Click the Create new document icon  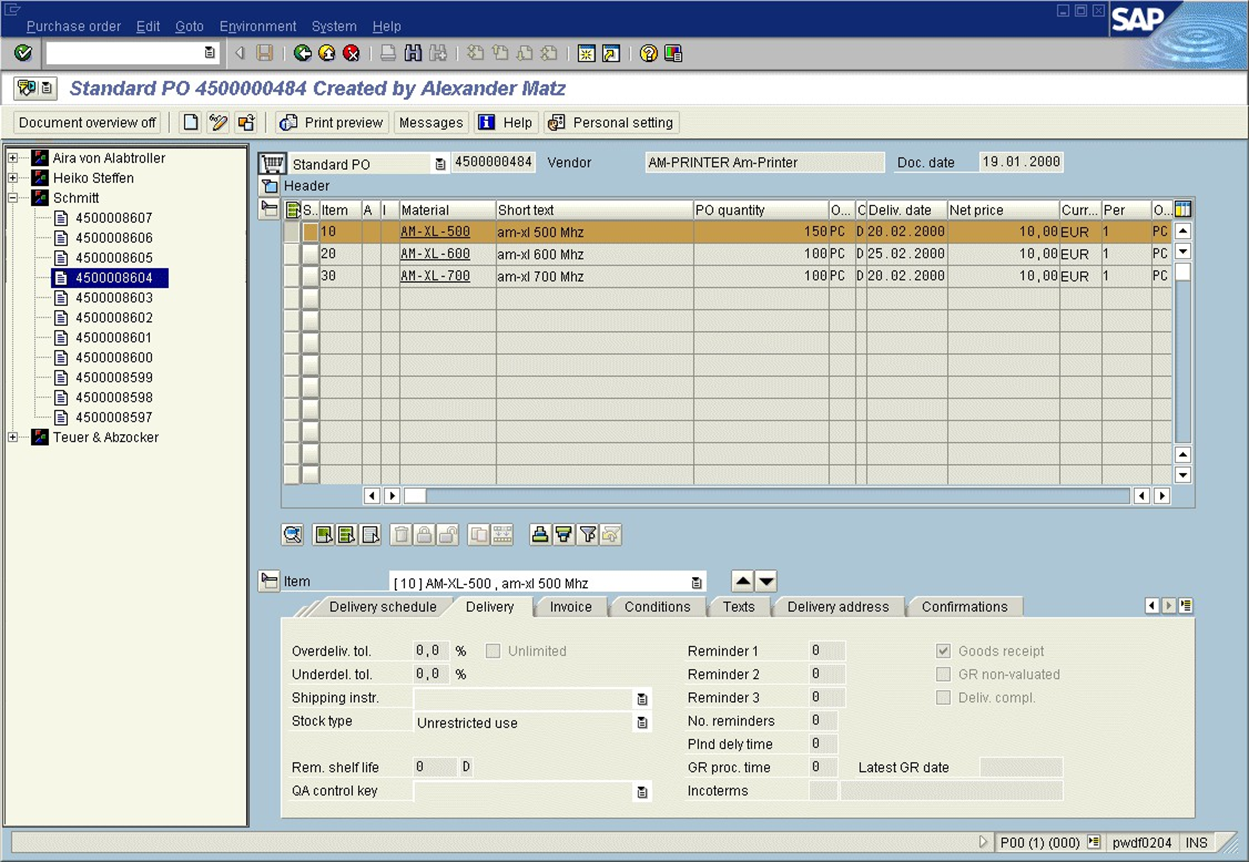(x=190, y=122)
